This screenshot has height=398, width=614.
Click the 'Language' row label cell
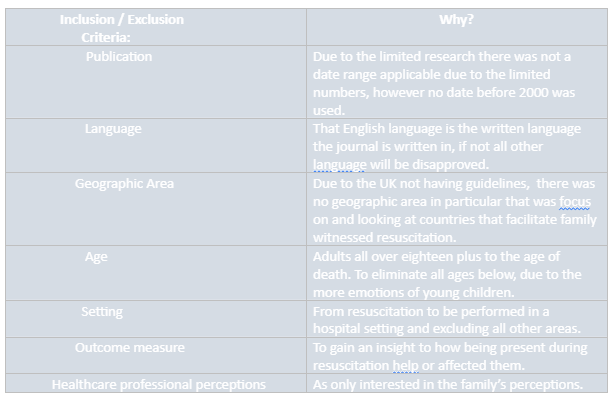tap(156, 146)
